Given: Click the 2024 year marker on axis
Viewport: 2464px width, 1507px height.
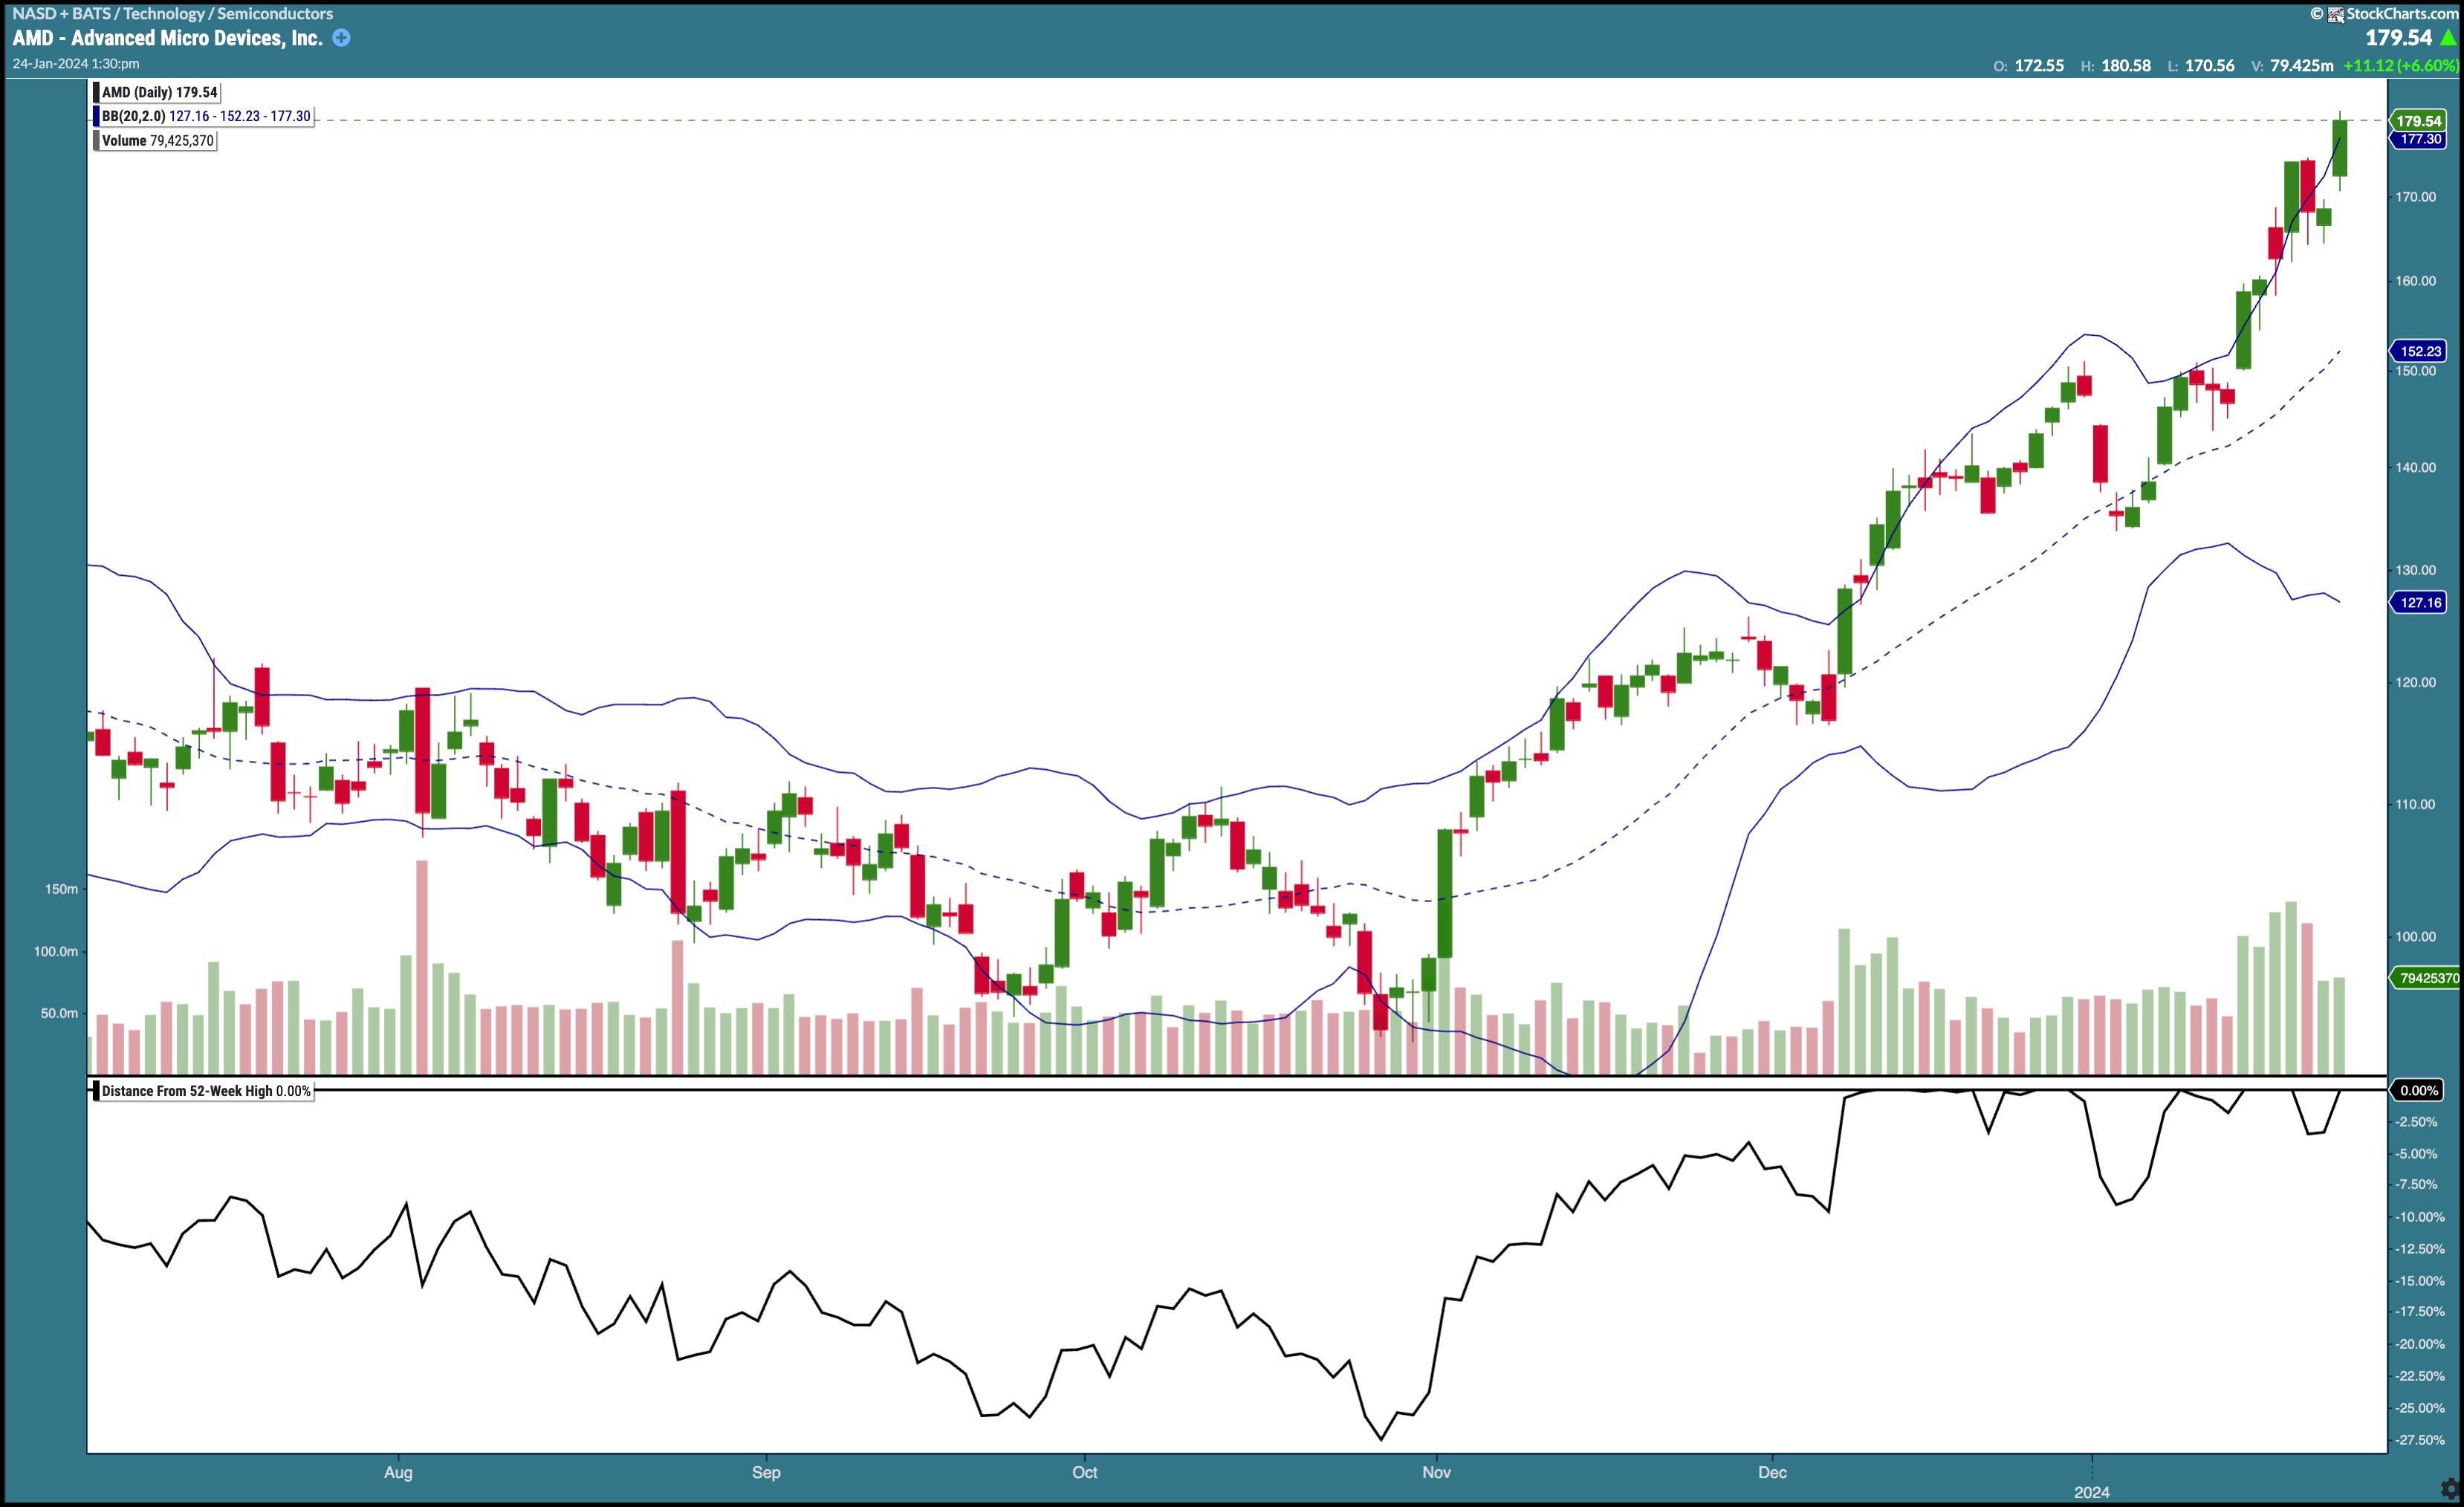Looking at the screenshot, I should (2092, 1492).
